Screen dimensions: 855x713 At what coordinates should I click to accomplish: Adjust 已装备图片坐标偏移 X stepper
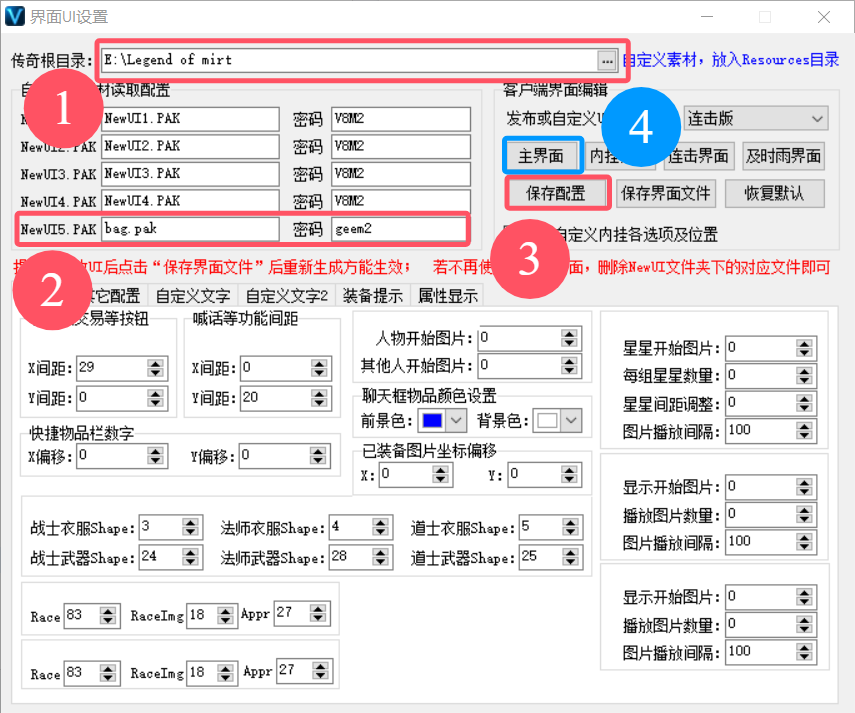click(441, 475)
